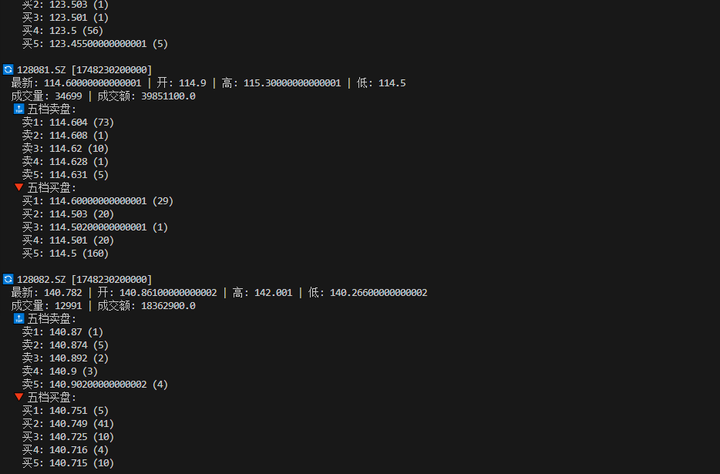The image size is (720, 474).
Task: Click the blue TOP icon under 128081.SZ
Action: [19, 109]
